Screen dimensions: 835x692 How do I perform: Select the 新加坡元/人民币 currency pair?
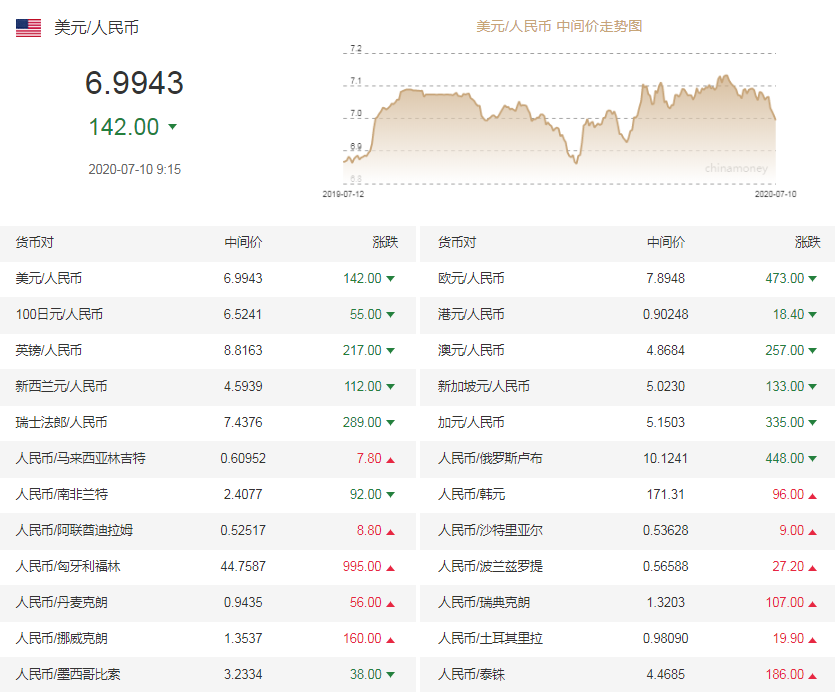click(484, 386)
